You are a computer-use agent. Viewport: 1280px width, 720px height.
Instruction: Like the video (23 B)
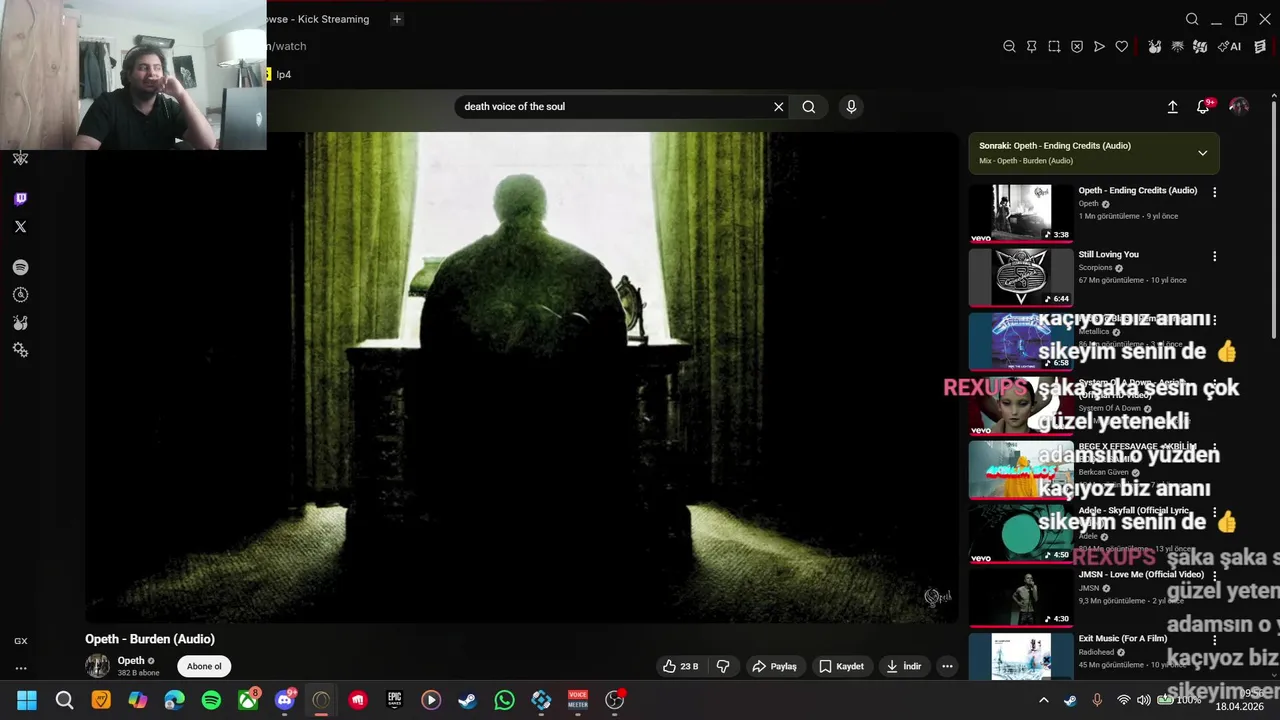[x=680, y=666]
